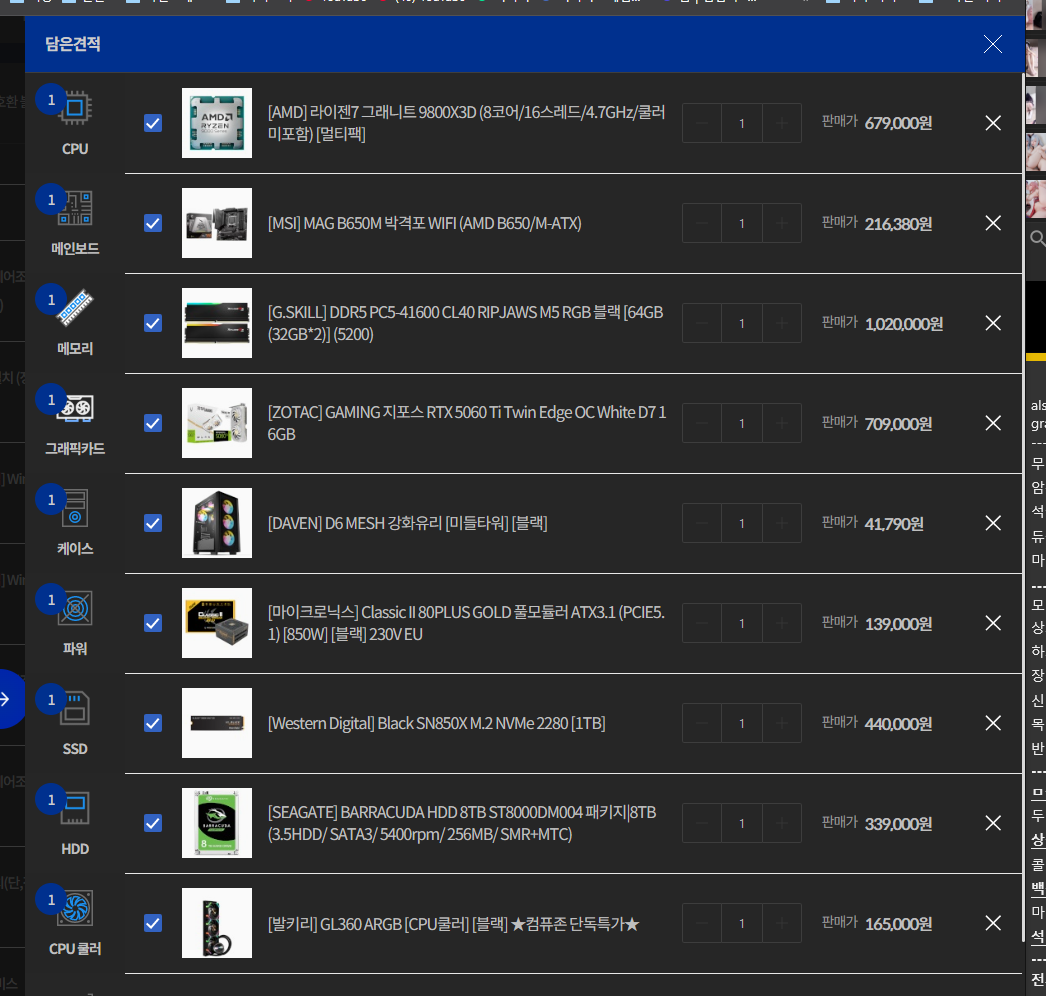
Task: Select the CPU category icon
Action: 75,108
